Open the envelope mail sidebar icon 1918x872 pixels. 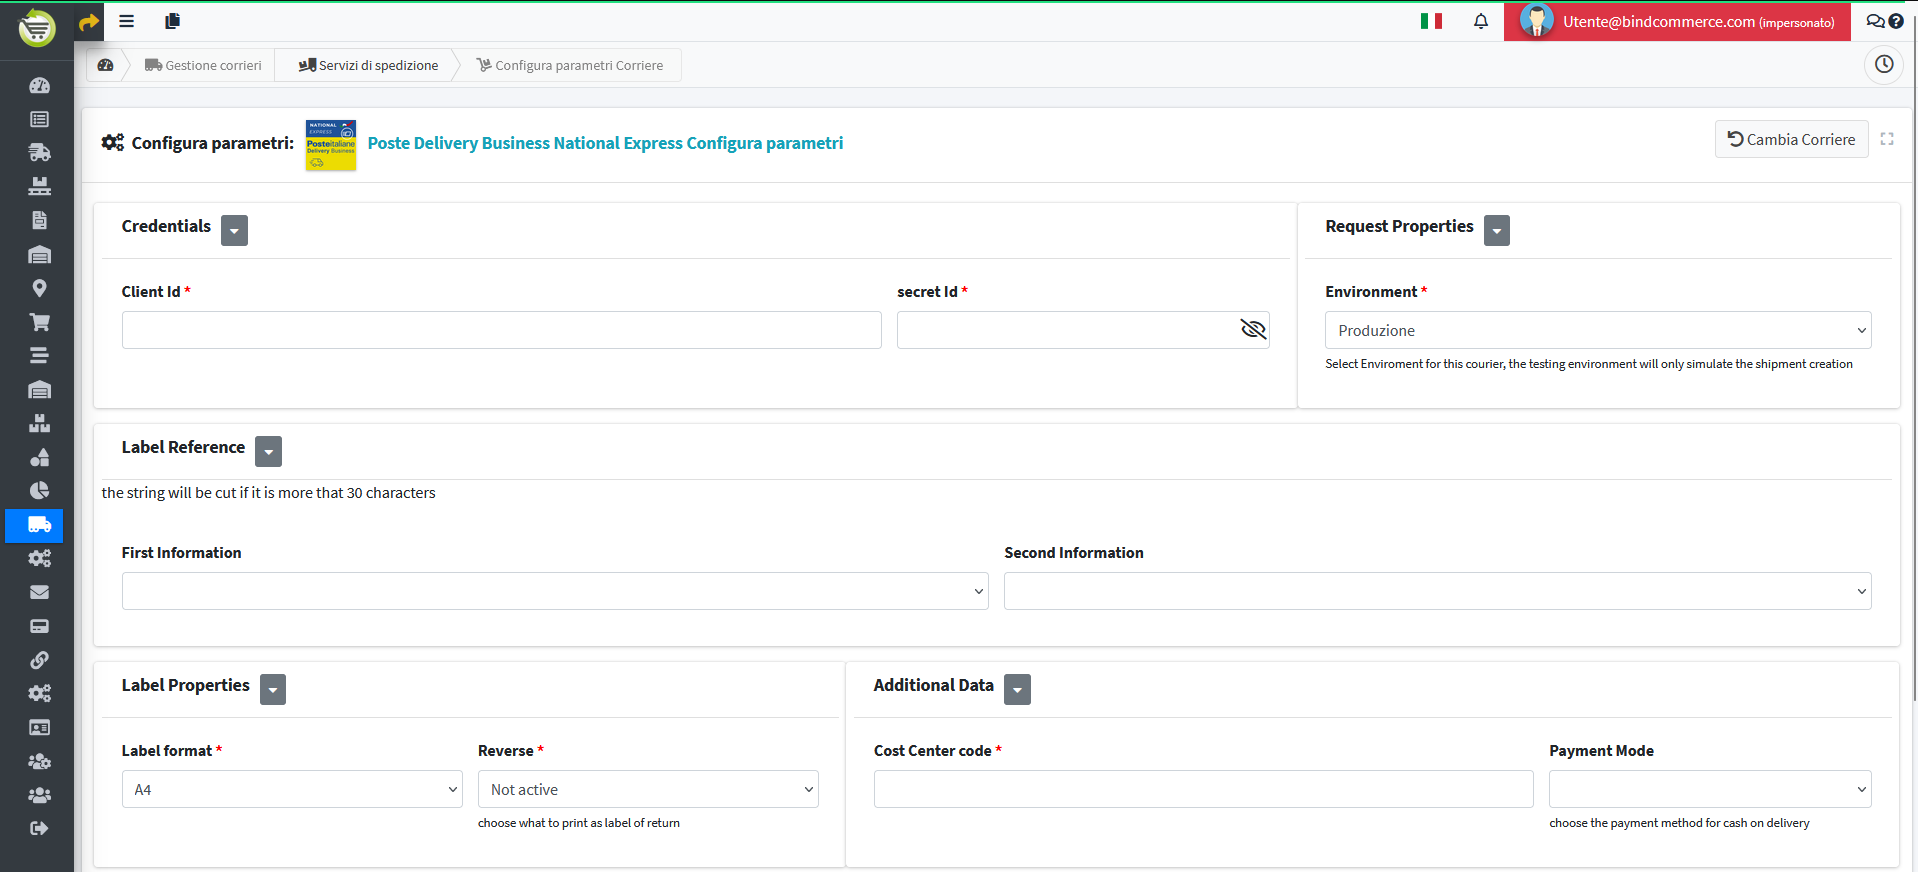pos(39,592)
